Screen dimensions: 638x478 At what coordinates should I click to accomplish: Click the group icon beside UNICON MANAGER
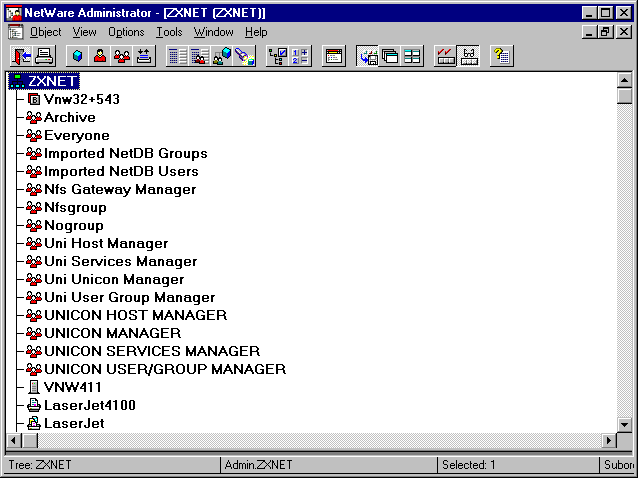(x=34, y=333)
